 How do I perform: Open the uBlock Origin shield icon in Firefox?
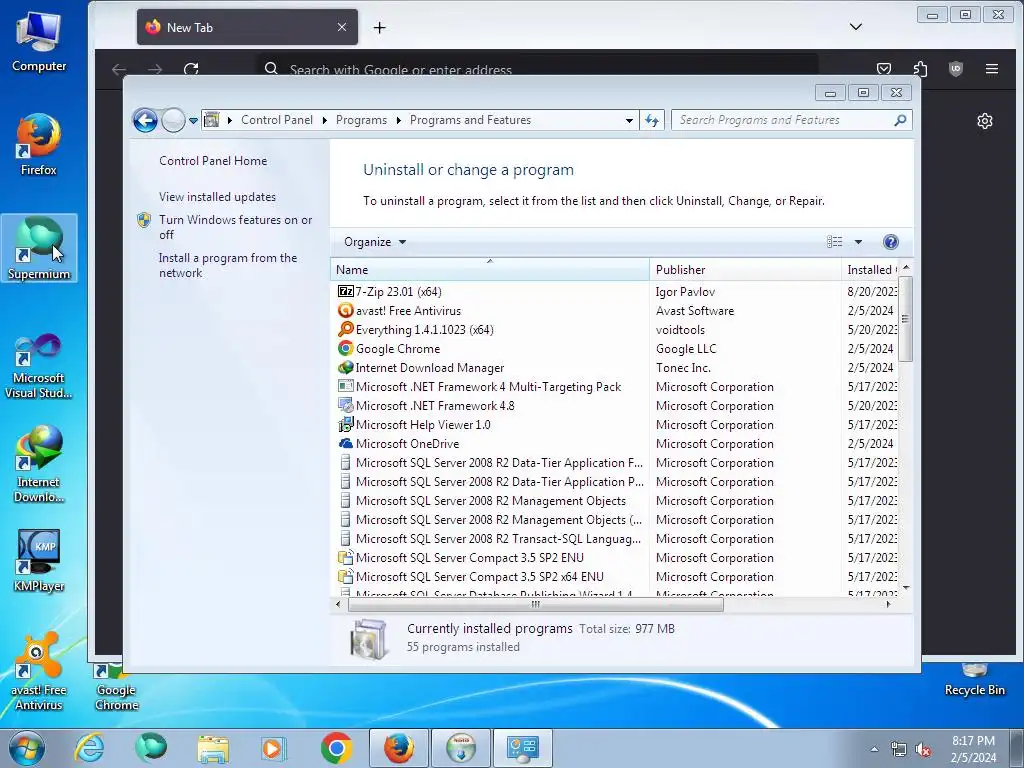(x=955, y=69)
